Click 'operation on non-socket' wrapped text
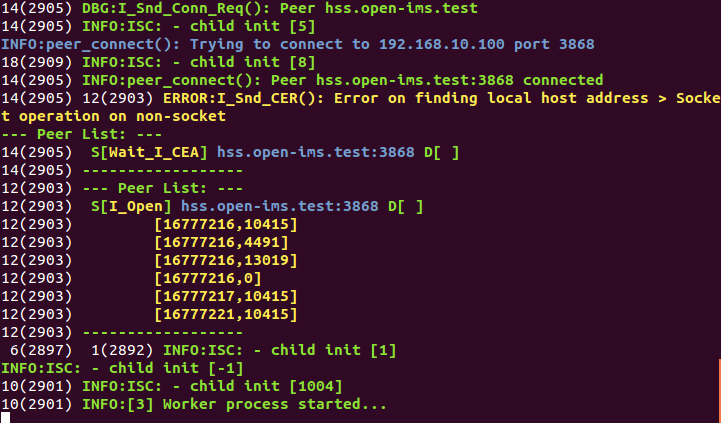The image size is (721, 423). click(122, 116)
